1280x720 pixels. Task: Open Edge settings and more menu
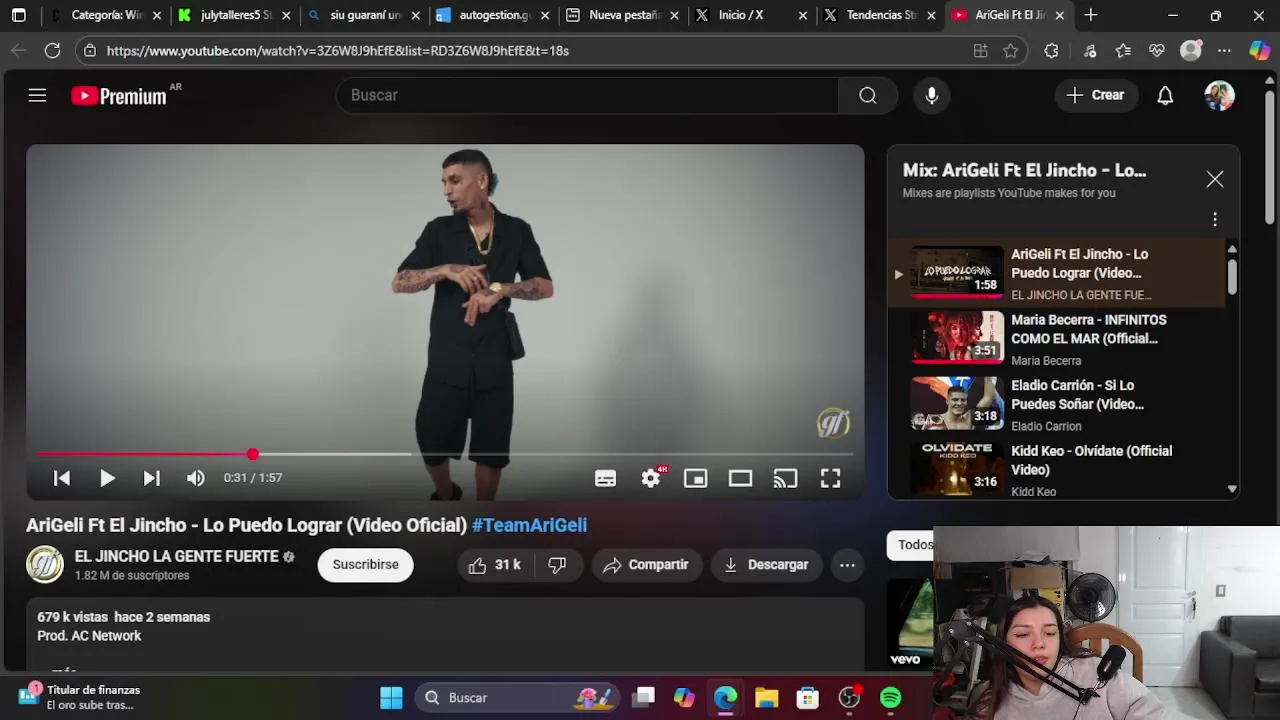pyautogui.click(x=1224, y=51)
